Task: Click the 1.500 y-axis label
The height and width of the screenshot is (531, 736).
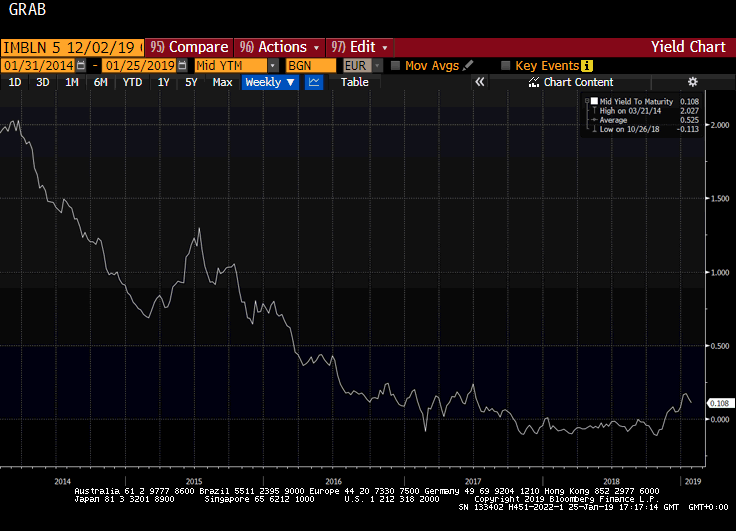Action: click(x=720, y=199)
